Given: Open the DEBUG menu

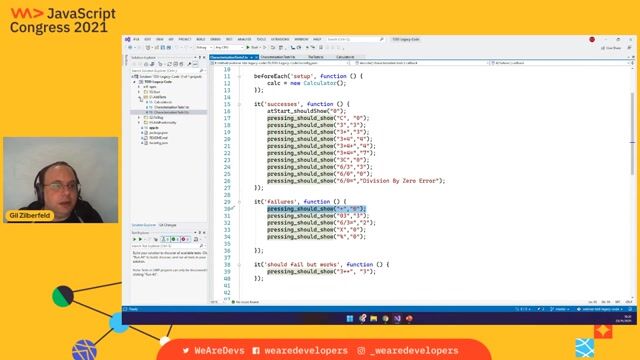Looking at the screenshot, I should 215,40.
